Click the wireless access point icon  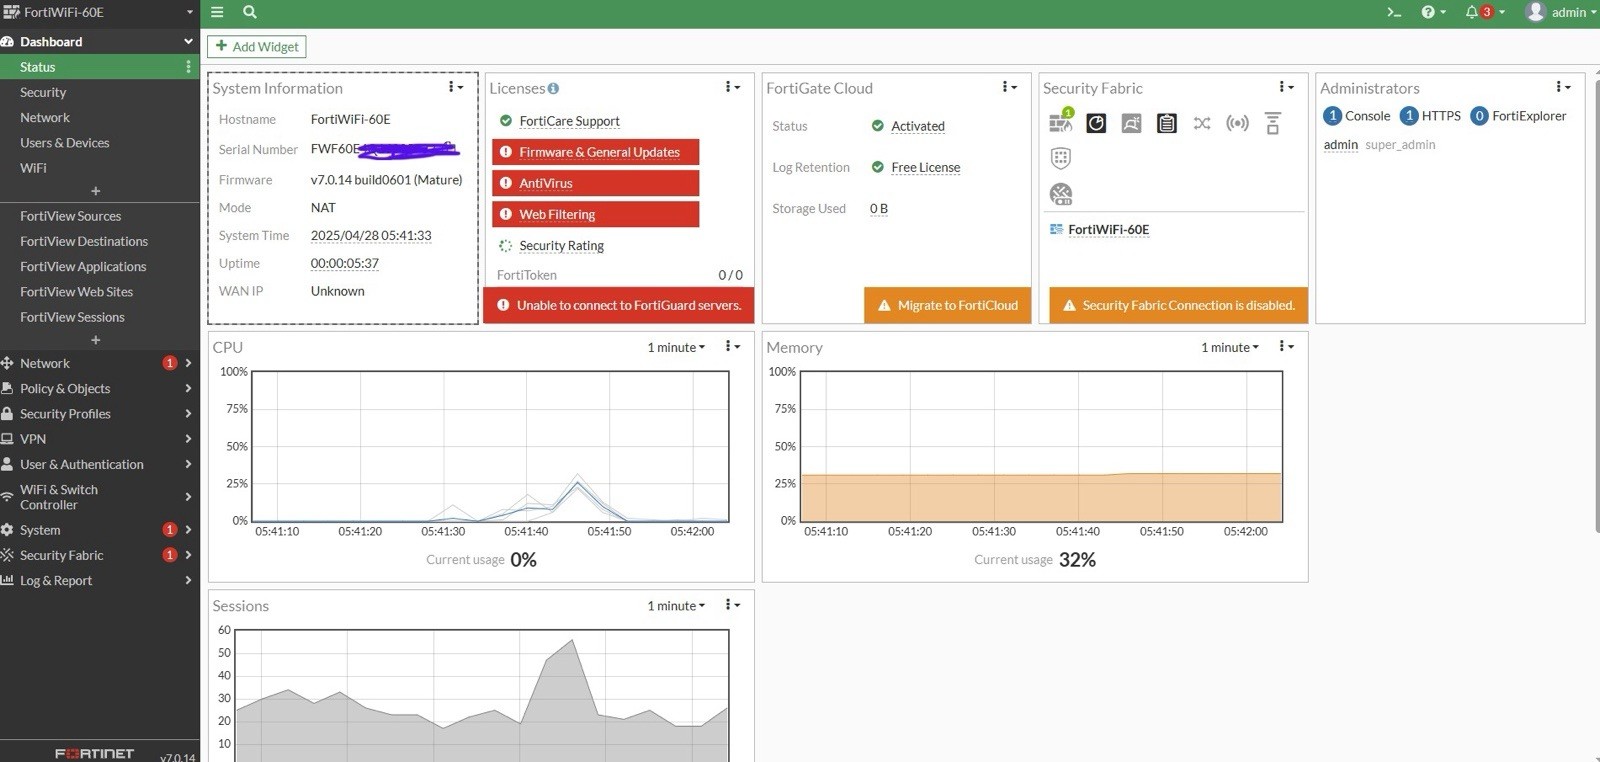coord(1237,123)
